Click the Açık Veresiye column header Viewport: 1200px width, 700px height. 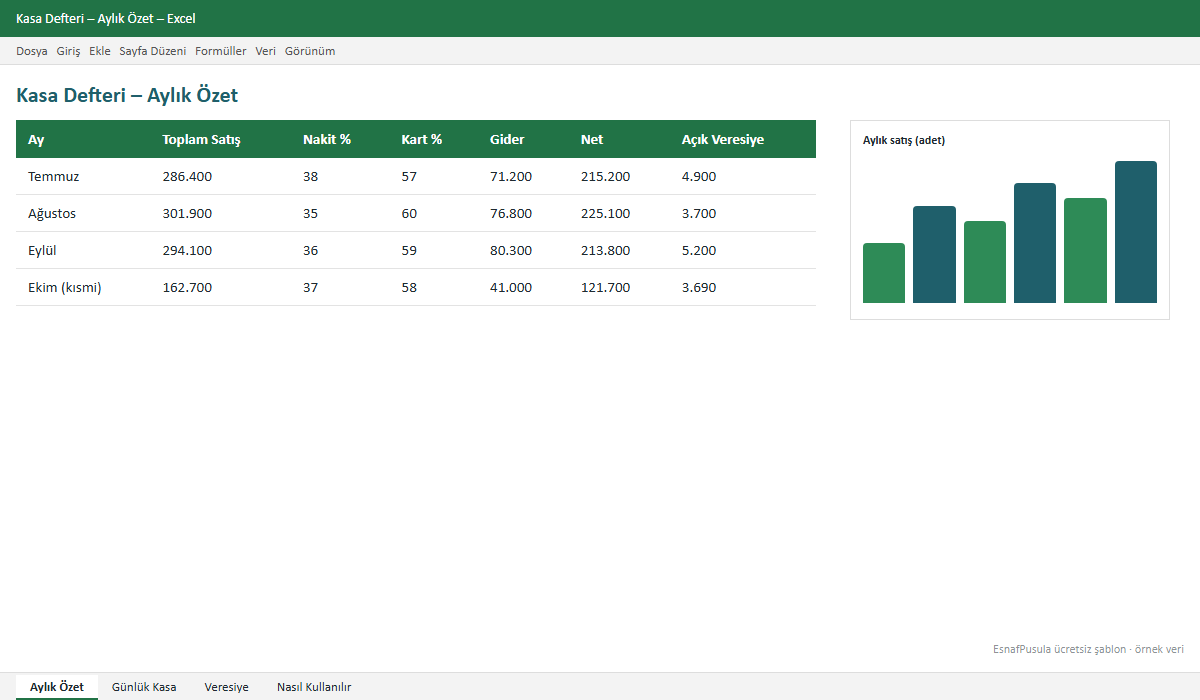pyautogui.click(x=723, y=139)
